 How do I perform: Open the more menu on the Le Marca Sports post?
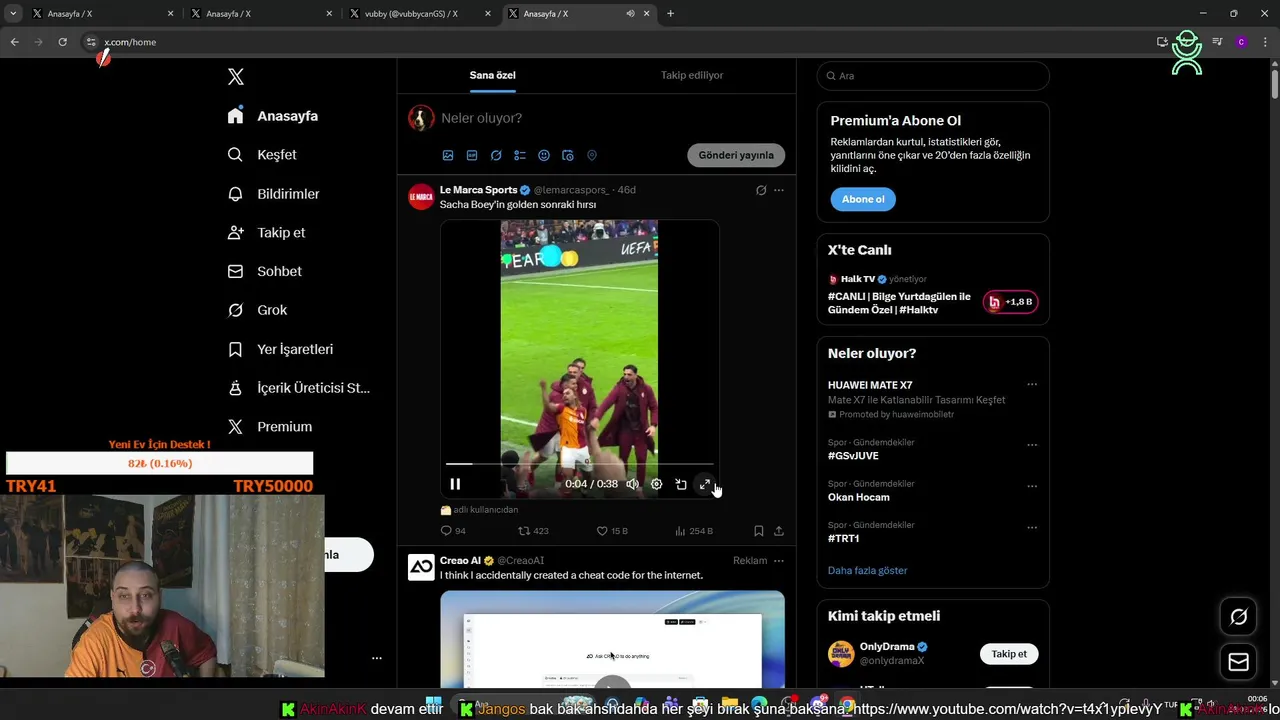click(779, 190)
